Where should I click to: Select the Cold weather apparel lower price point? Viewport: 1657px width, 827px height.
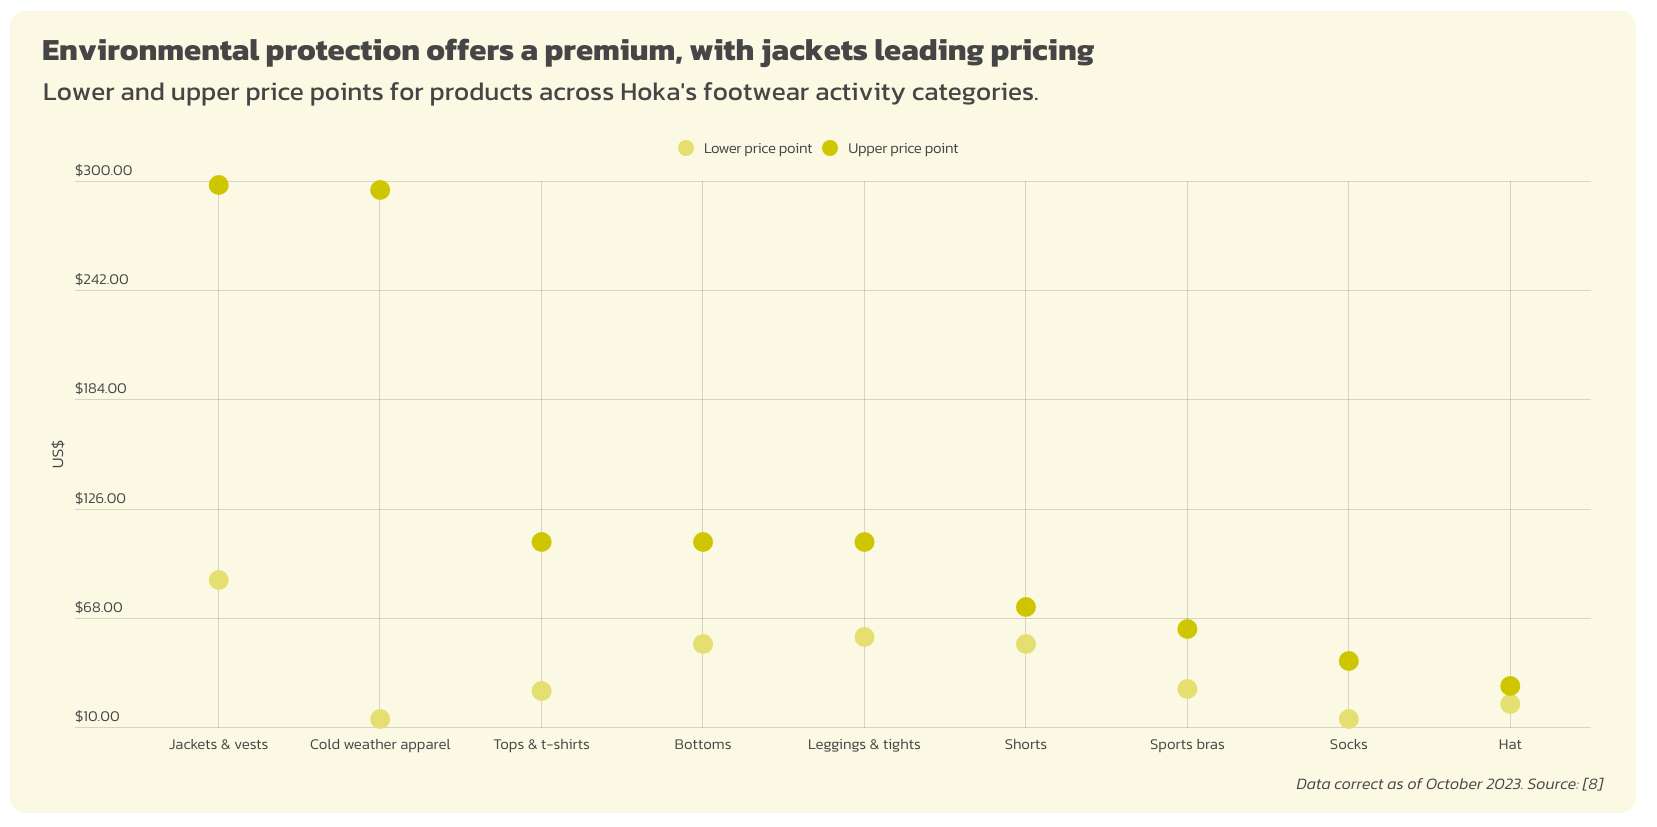(x=380, y=719)
